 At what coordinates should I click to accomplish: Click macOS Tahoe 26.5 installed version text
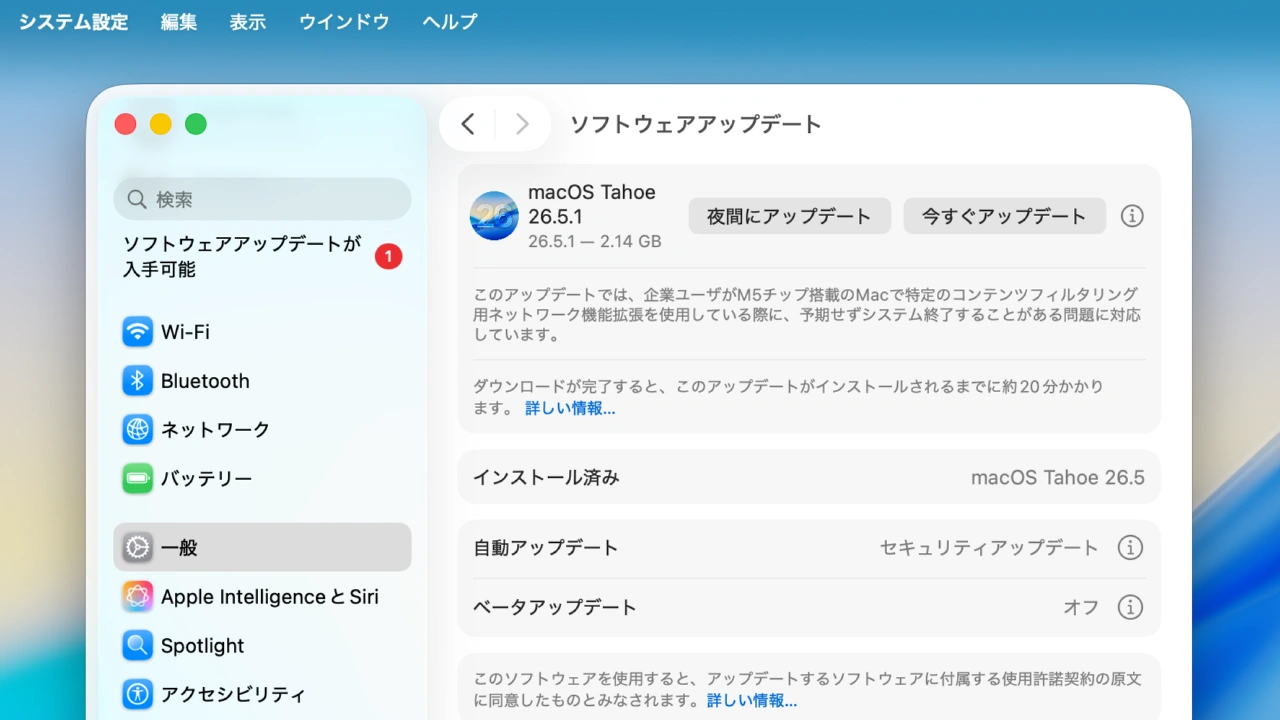pyautogui.click(x=1058, y=478)
